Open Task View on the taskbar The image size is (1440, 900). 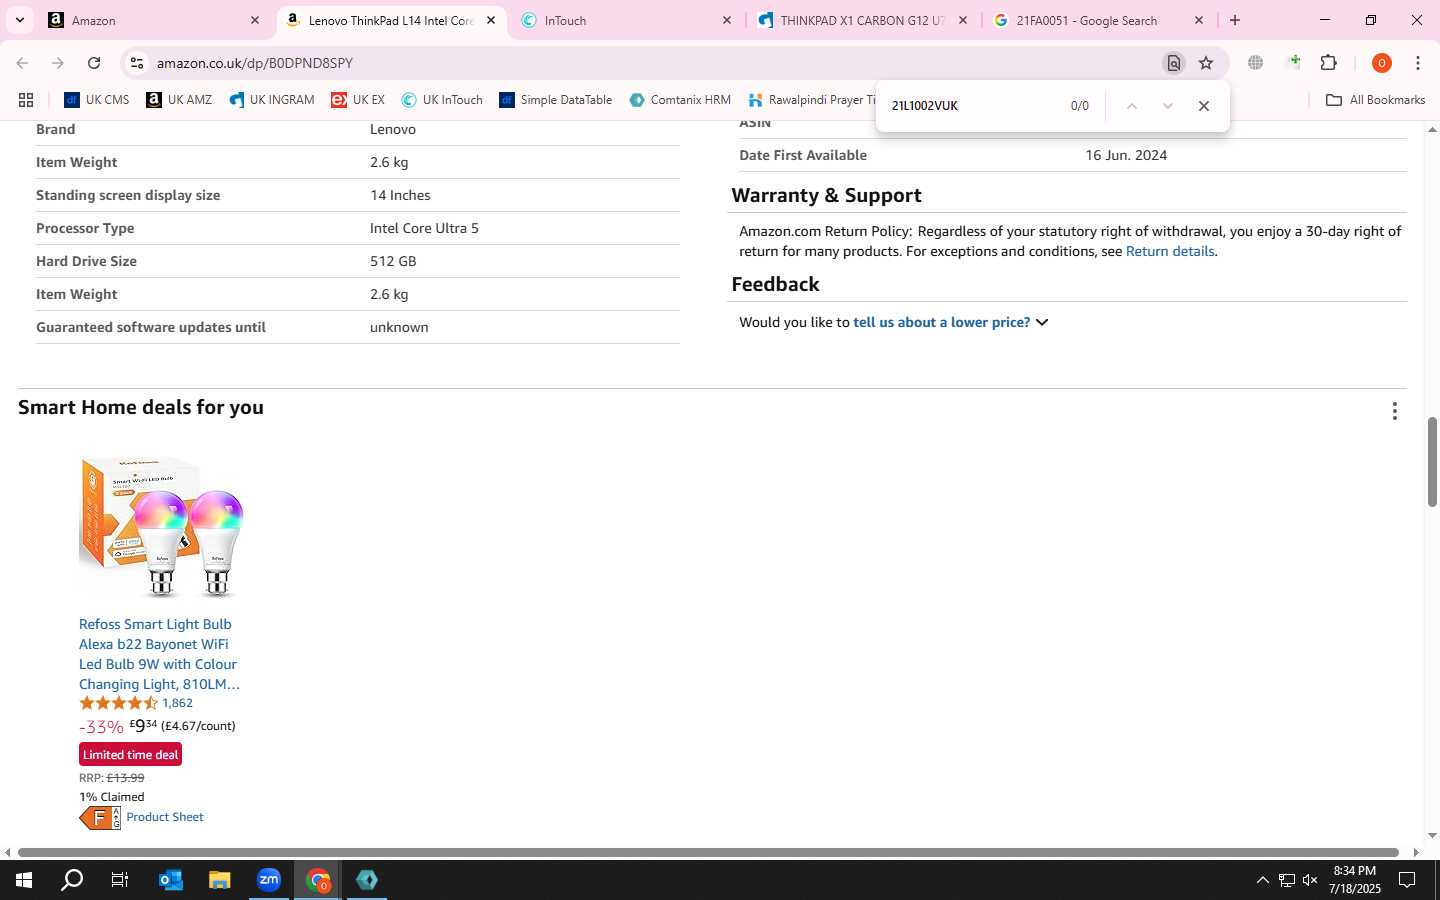coord(120,880)
